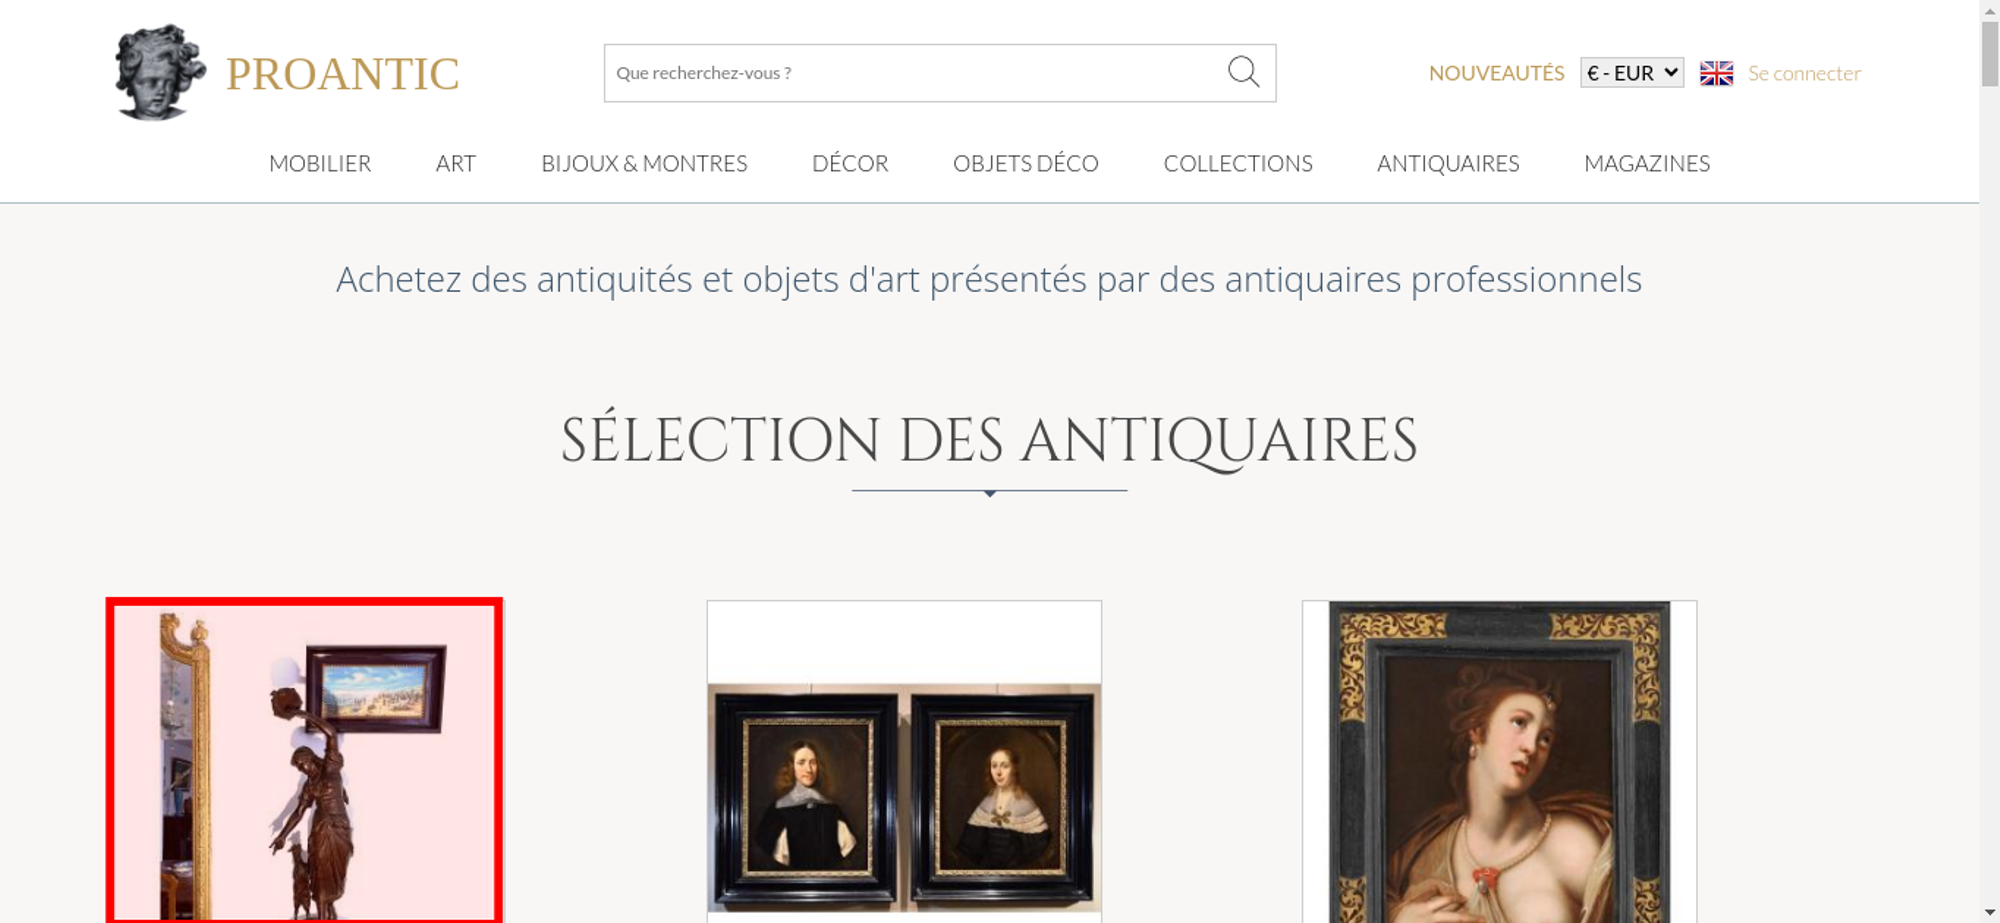Open the EUR currency dropdown
Image resolution: width=2000 pixels, height=923 pixels.
tap(1632, 73)
